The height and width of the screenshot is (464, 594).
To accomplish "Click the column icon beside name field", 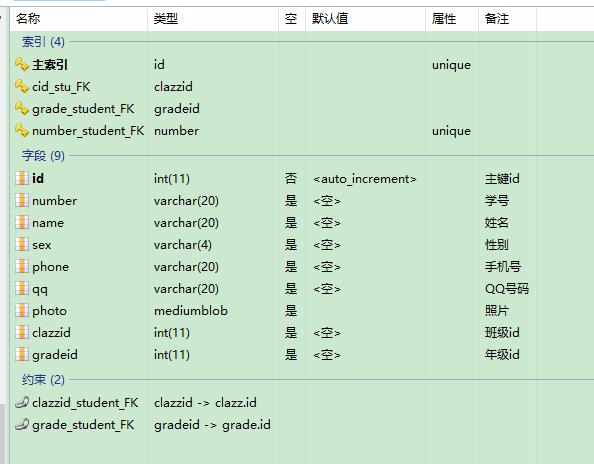I will pos(22,222).
